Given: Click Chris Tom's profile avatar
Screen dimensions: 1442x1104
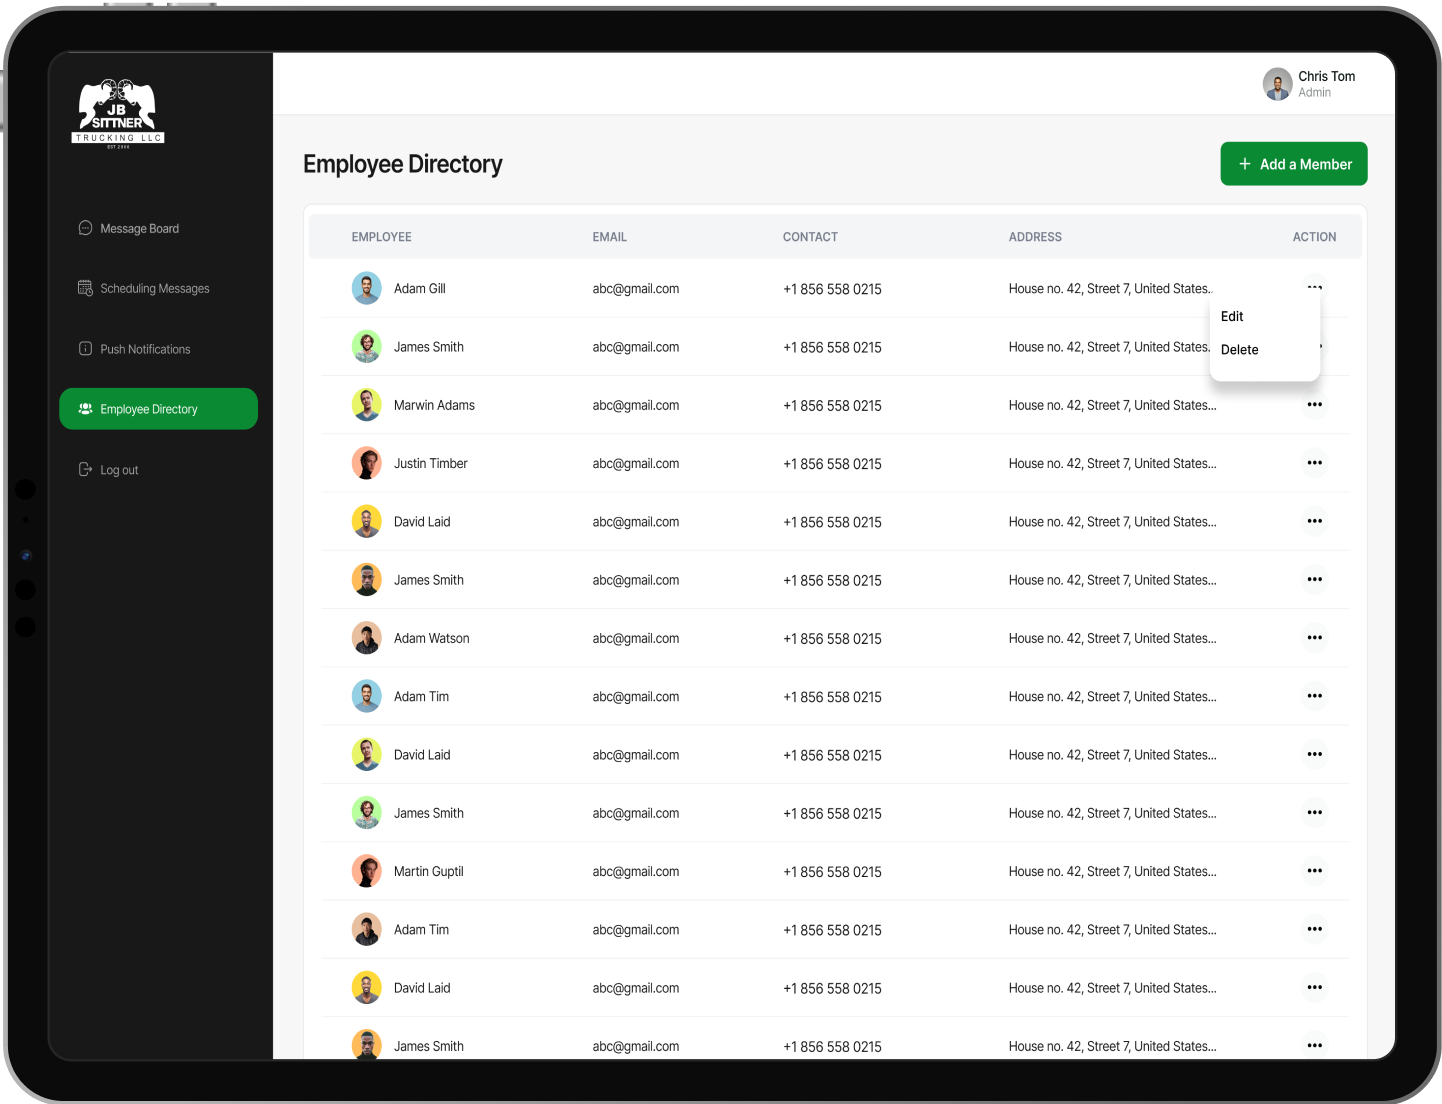Looking at the screenshot, I should click(1277, 84).
